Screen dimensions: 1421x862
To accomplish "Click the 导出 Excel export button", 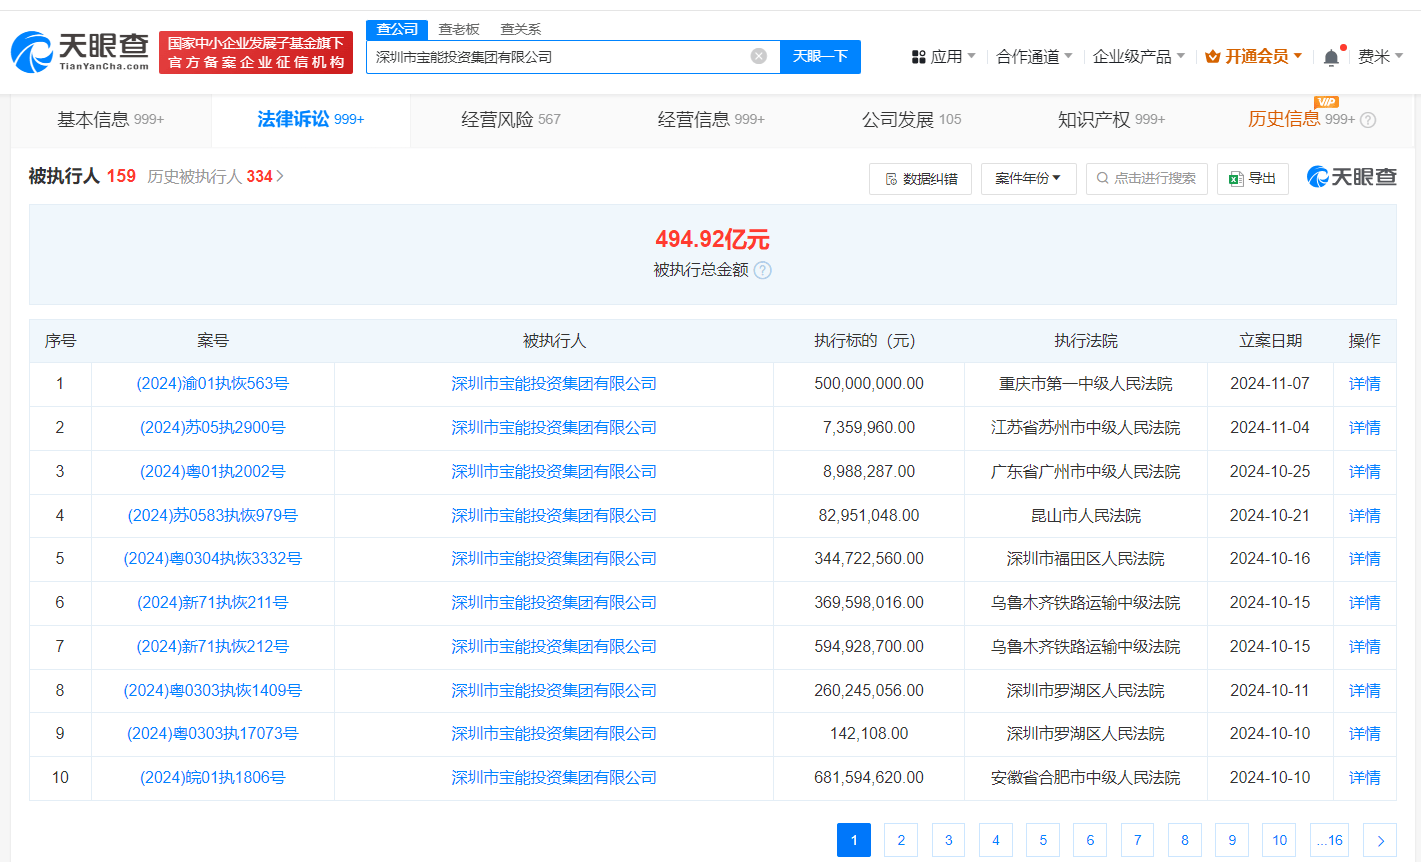I will 1252,178.
